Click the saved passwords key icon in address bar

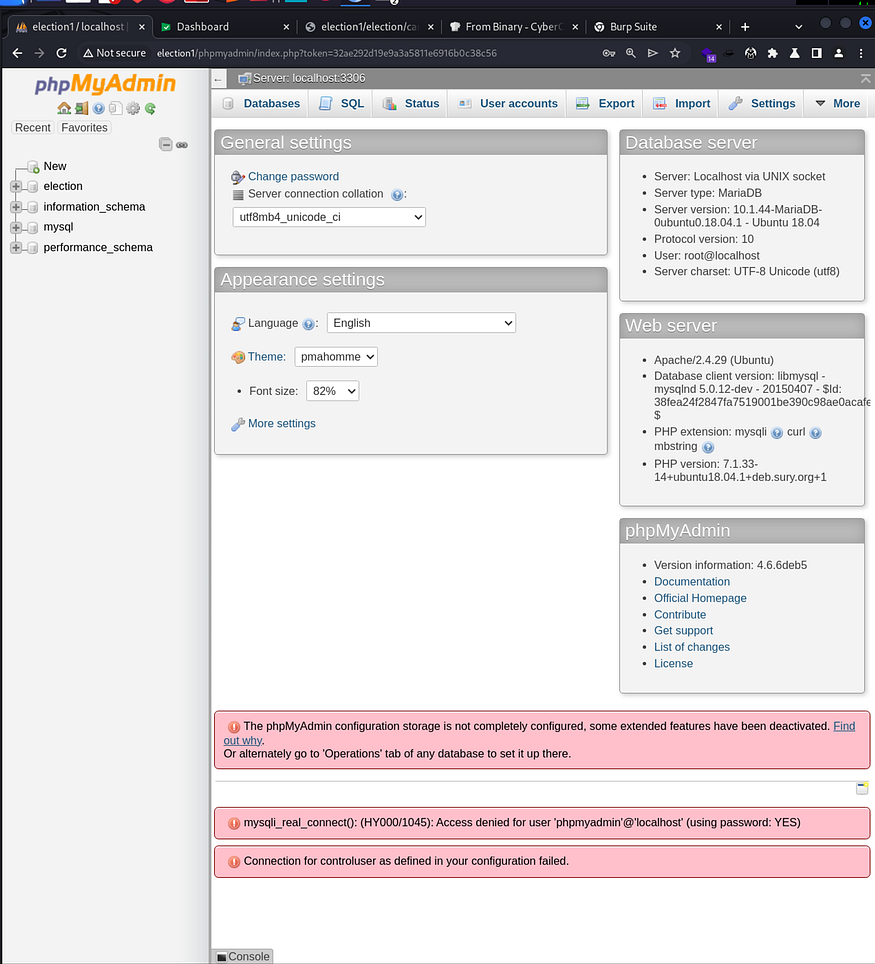[x=609, y=53]
